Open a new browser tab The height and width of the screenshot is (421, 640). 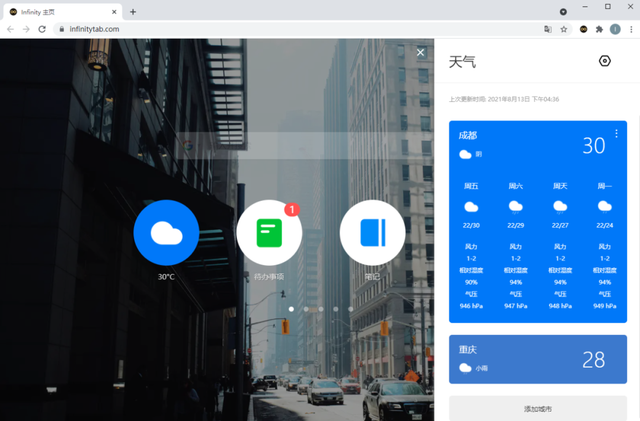tap(133, 12)
